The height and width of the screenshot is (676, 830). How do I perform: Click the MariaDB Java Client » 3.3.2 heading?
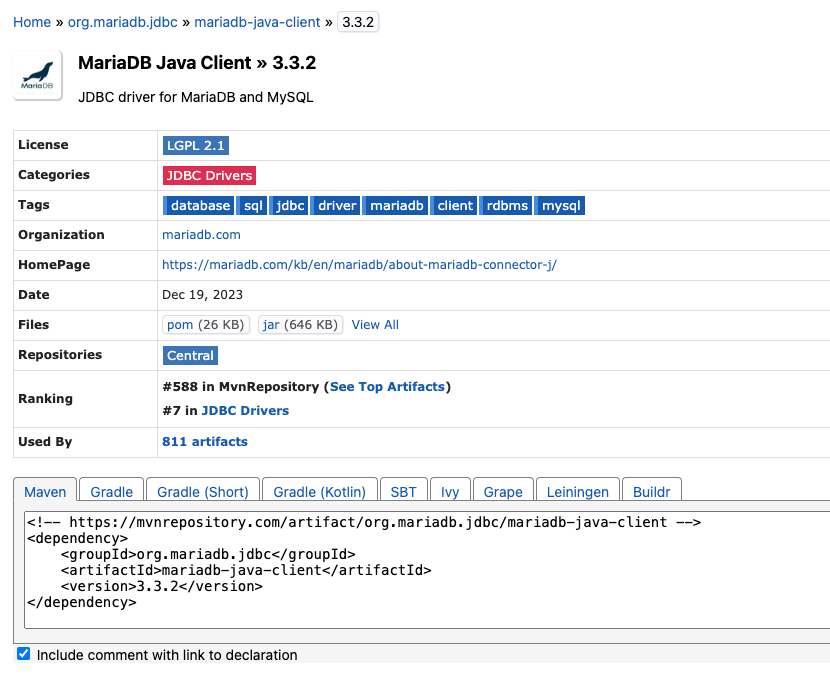click(x=197, y=63)
